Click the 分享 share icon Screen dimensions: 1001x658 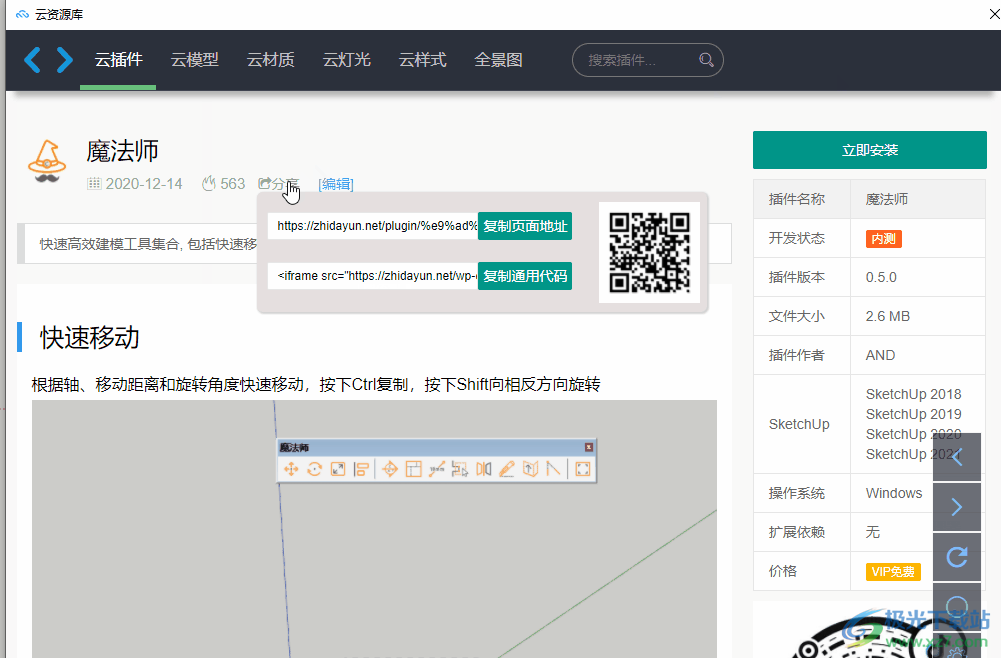[x=264, y=183]
